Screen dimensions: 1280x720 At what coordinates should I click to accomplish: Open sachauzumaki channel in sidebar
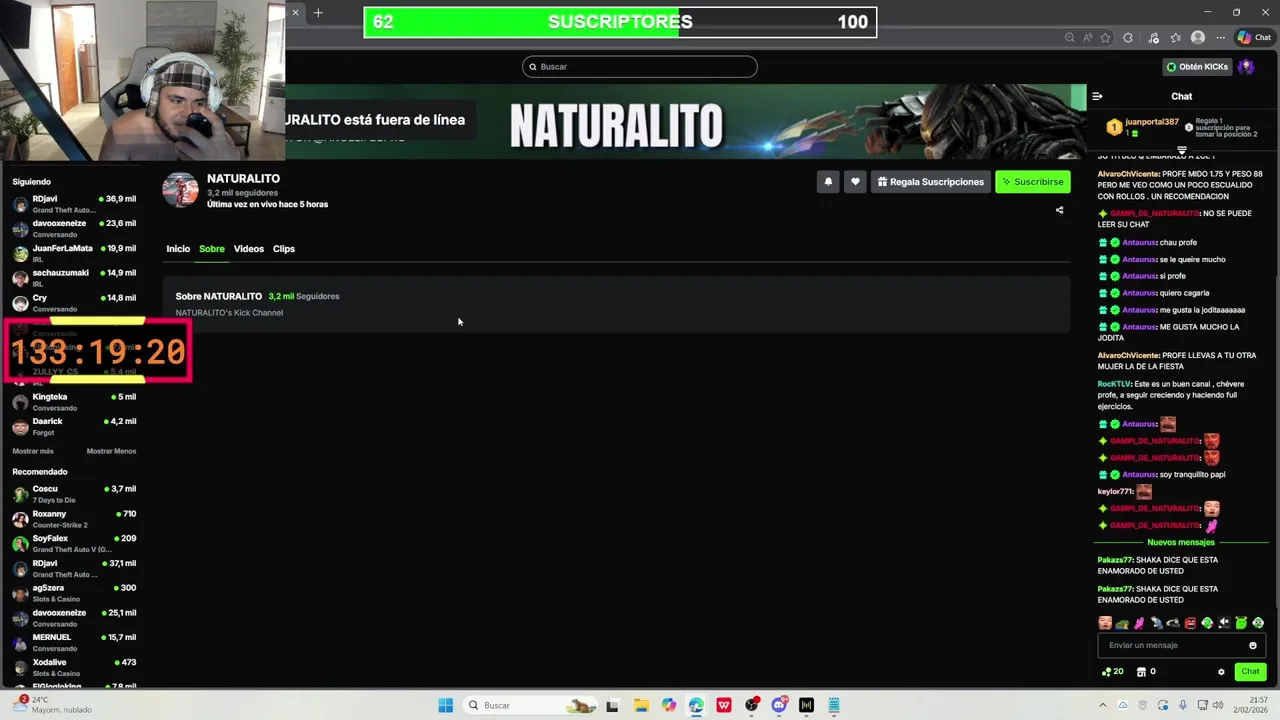[x=74, y=278]
